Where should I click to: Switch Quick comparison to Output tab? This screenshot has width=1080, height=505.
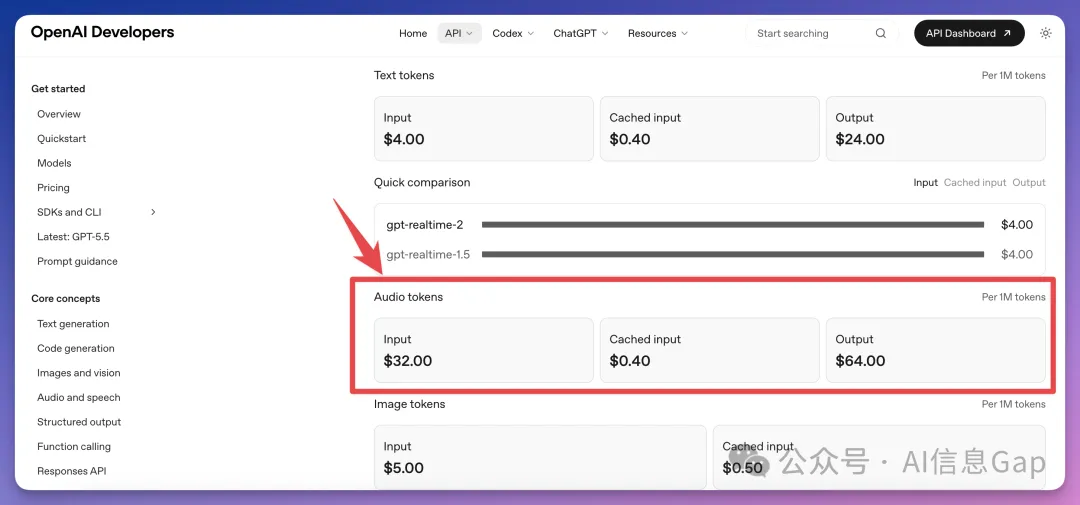(x=1029, y=183)
